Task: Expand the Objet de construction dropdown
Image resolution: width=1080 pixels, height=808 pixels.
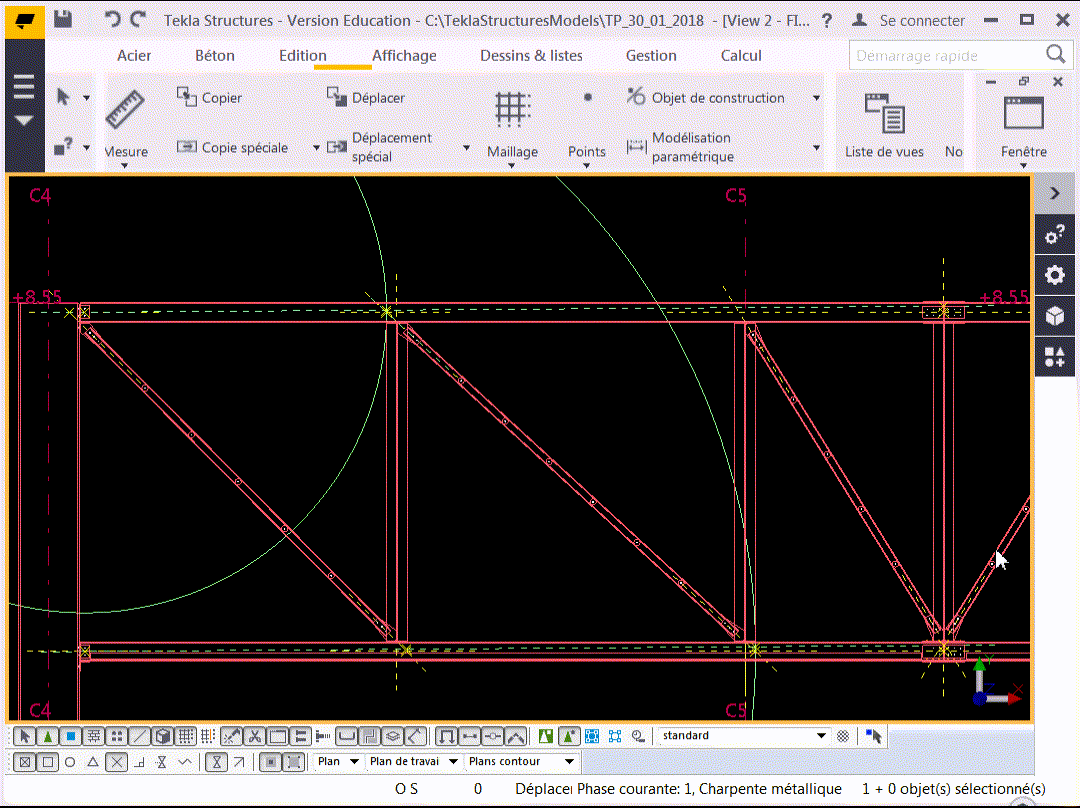Action: 816,98
